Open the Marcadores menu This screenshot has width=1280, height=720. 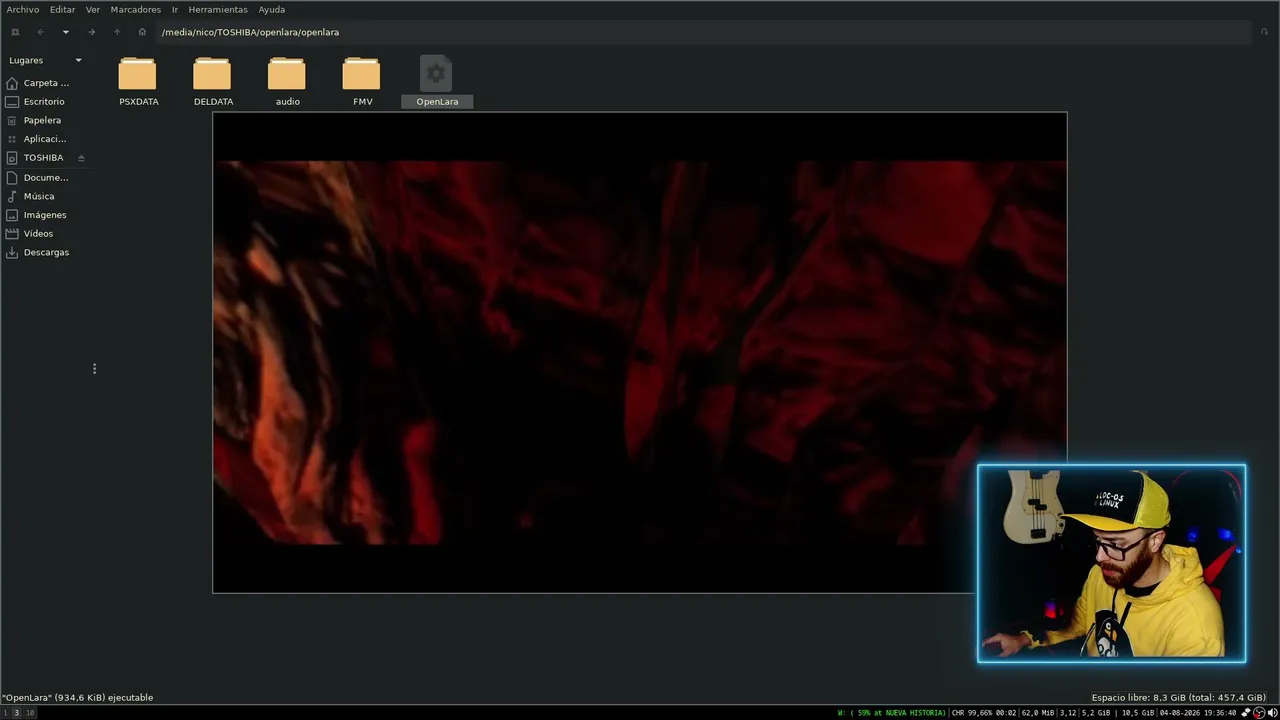135,10
